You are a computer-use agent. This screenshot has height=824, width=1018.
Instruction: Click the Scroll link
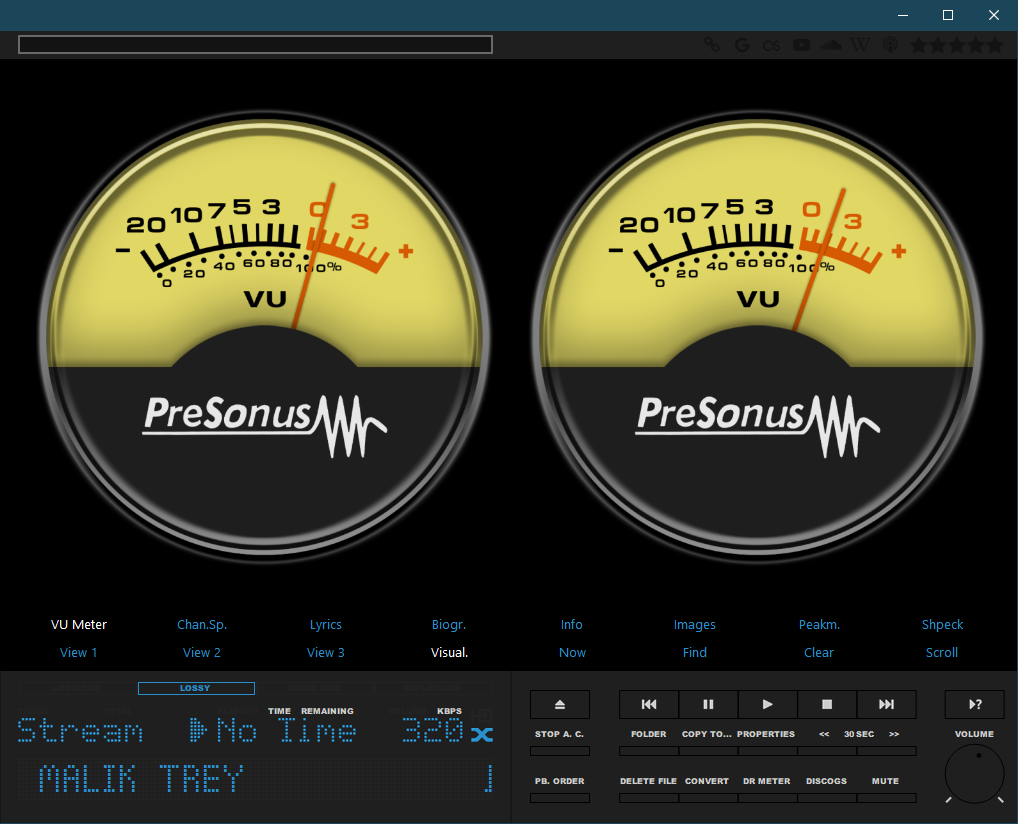942,653
